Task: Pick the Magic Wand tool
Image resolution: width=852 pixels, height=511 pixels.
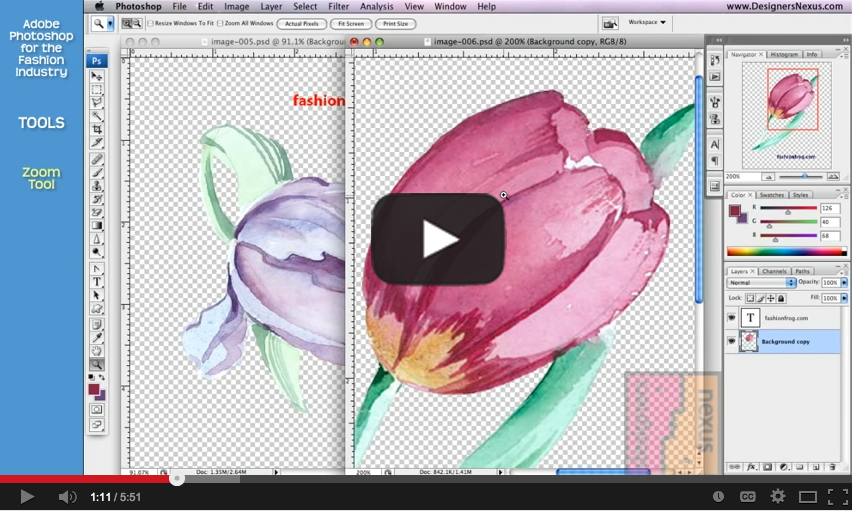Action: [x=97, y=116]
